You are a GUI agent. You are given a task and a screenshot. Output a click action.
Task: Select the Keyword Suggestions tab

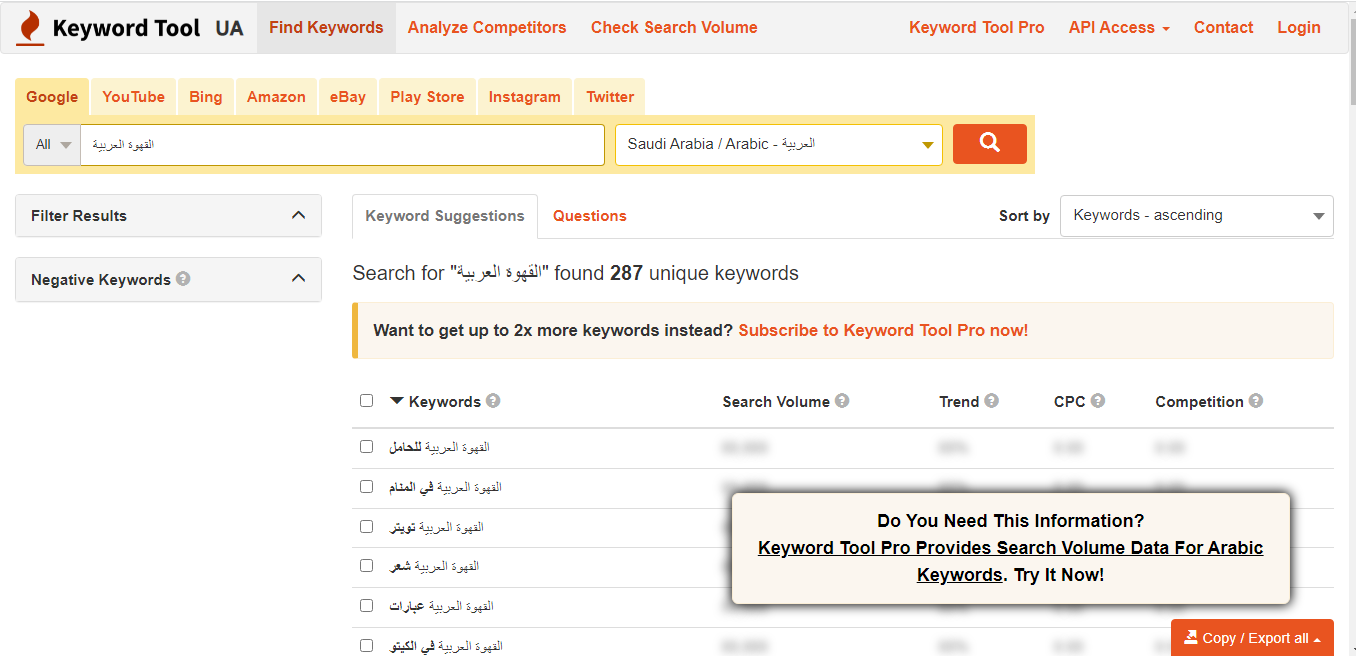coord(445,216)
